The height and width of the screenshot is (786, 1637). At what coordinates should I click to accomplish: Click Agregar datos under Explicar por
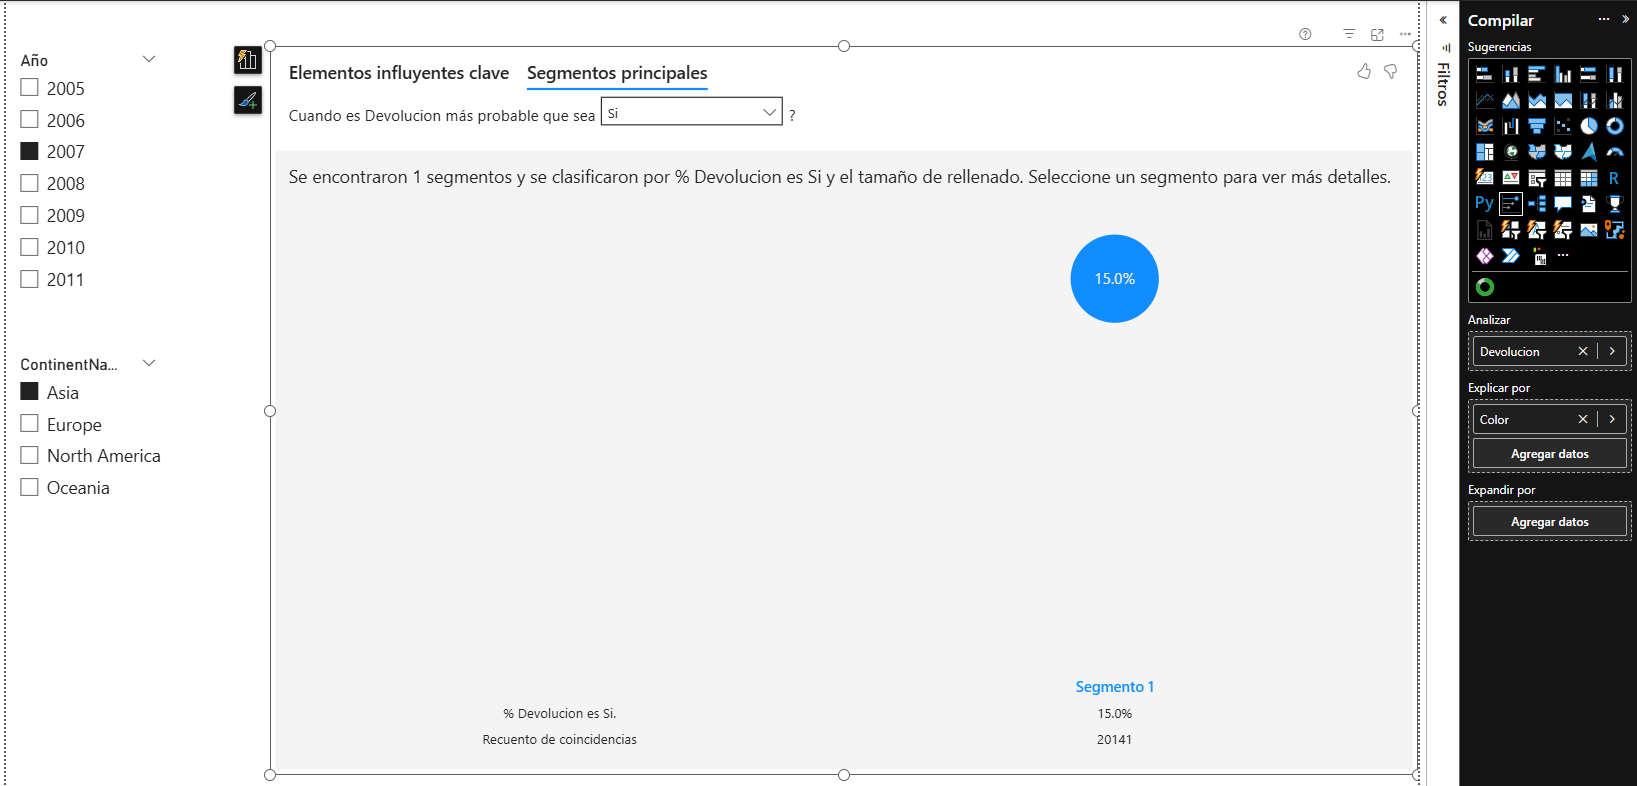1549,454
